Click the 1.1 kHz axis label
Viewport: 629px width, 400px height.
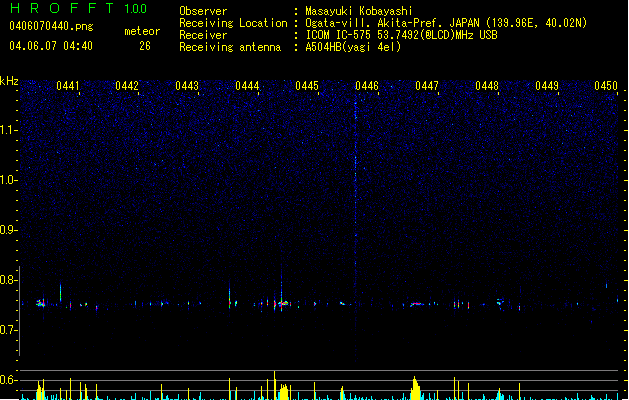click(8, 130)
